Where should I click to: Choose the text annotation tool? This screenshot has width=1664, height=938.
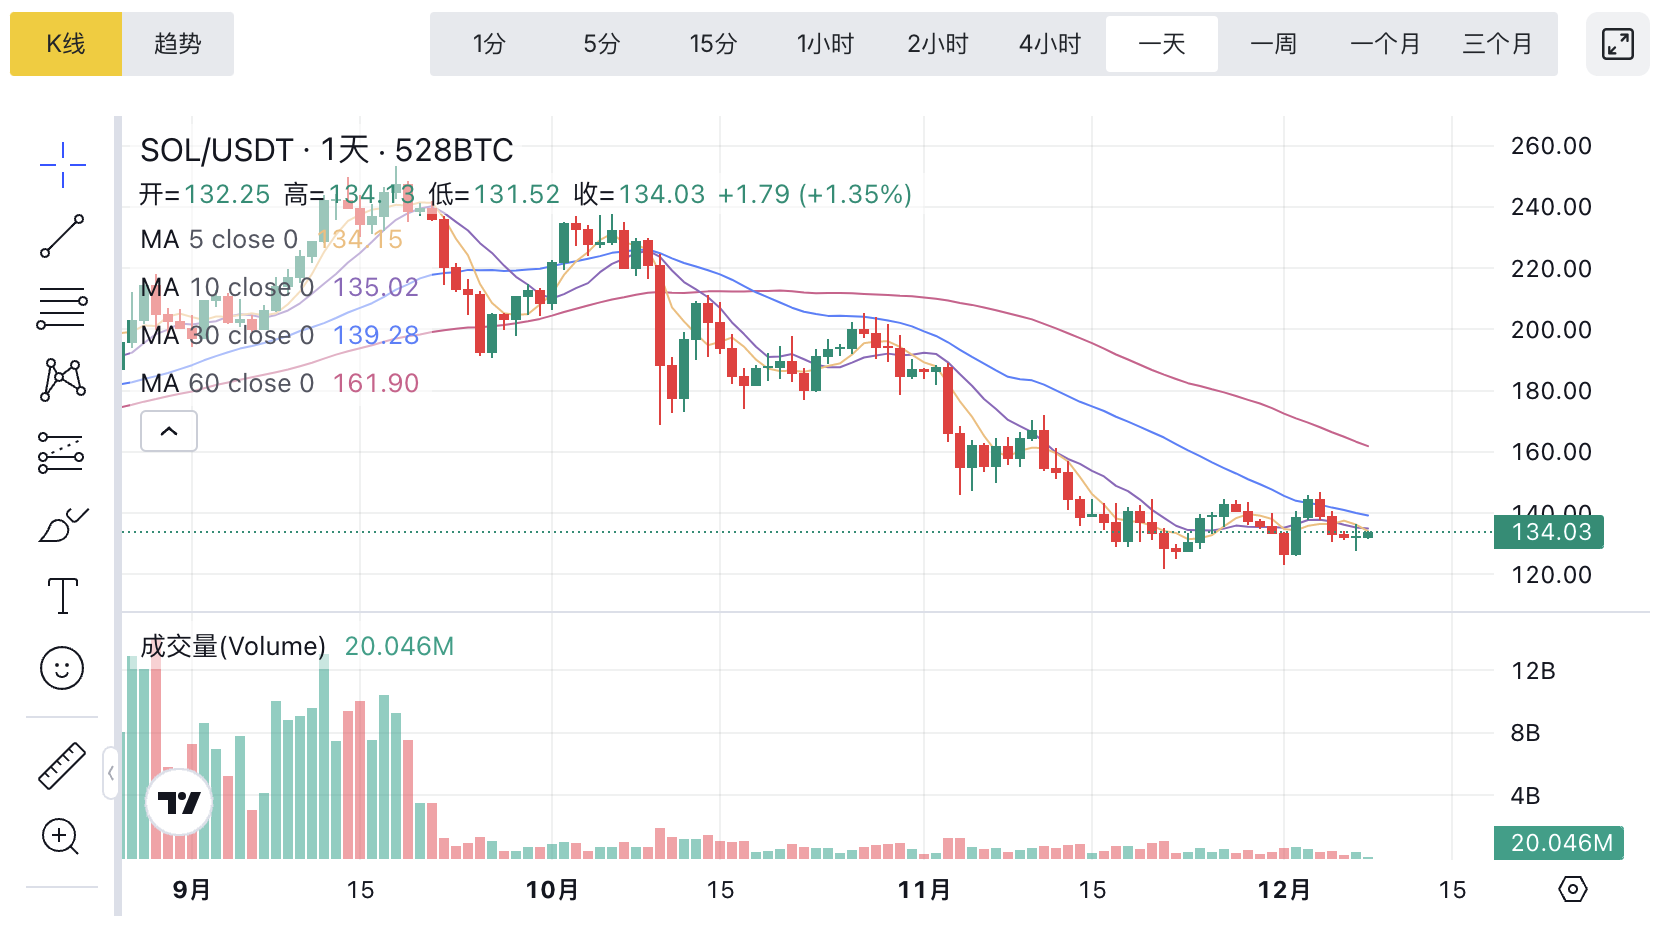coord(62,596)
